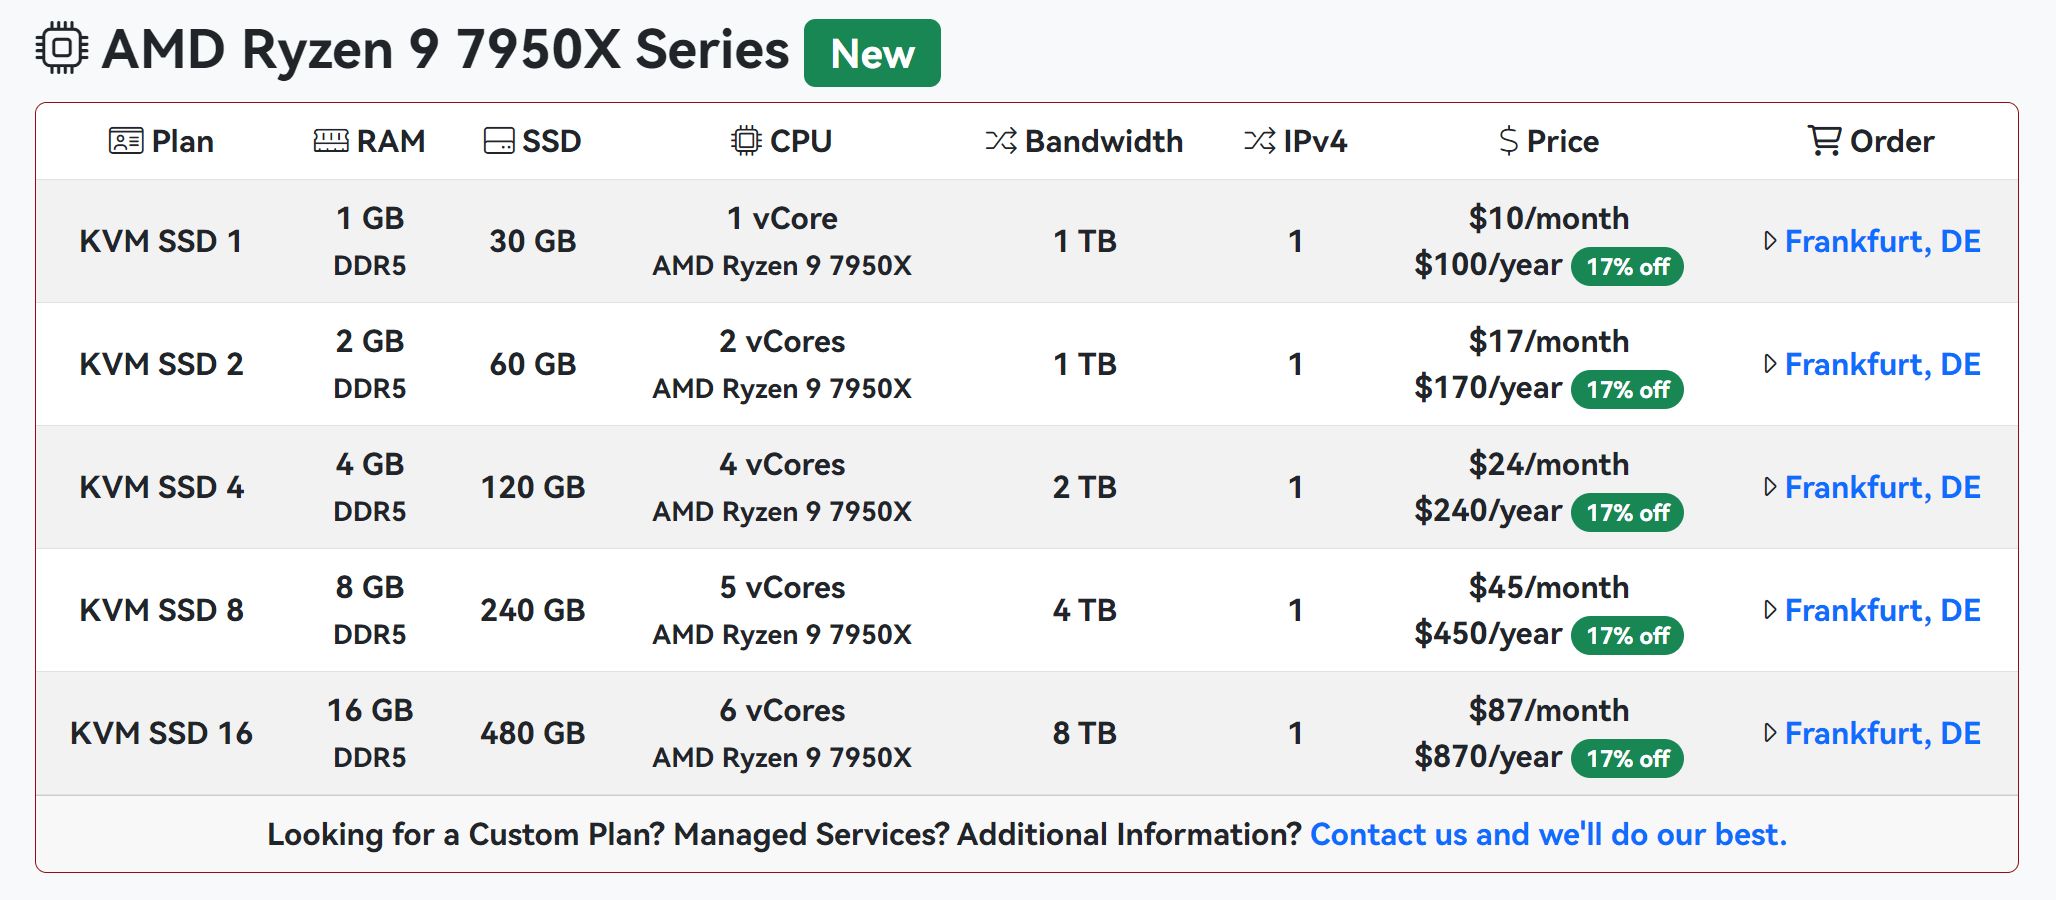Image resolution: width=2056 pixels, height=900 pixels.
Task: Click the RAM column memory icon
Action: [331, 141]
